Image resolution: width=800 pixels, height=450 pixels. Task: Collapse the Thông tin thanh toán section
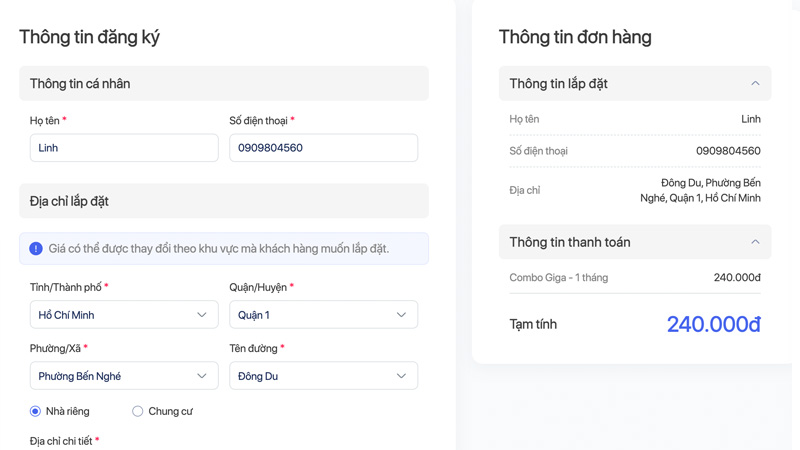click(755, 242)
